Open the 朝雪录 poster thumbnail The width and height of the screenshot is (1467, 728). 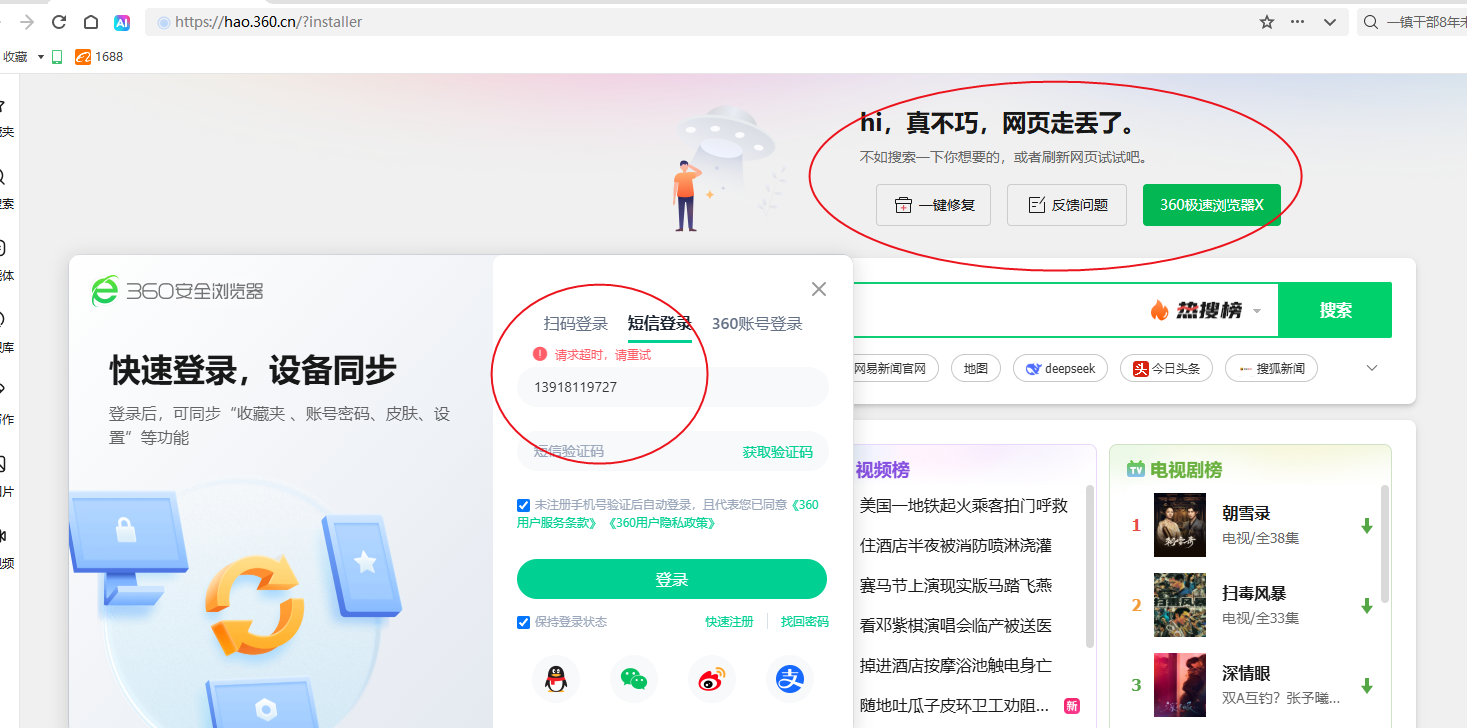click(1180, 525)
